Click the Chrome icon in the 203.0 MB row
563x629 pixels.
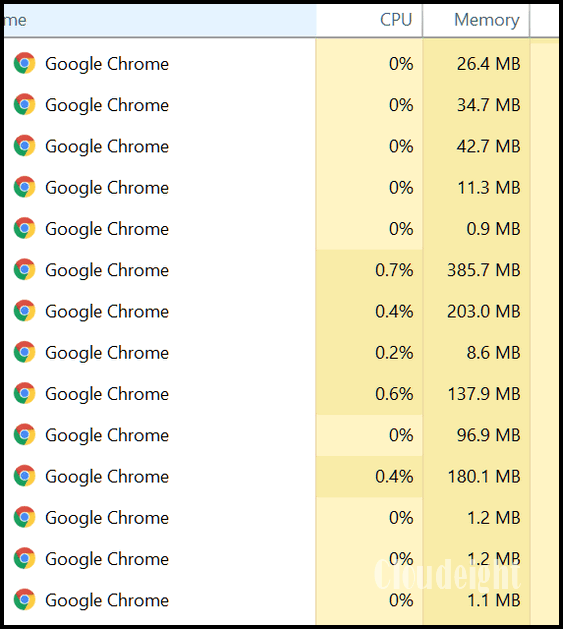[x=24, y=311]
